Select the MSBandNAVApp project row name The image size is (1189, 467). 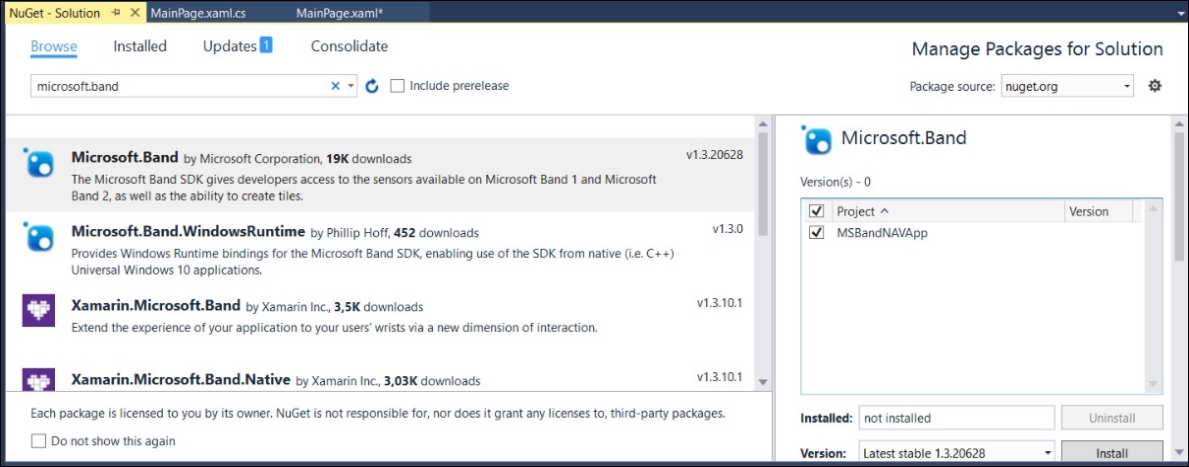click(882, 233)
